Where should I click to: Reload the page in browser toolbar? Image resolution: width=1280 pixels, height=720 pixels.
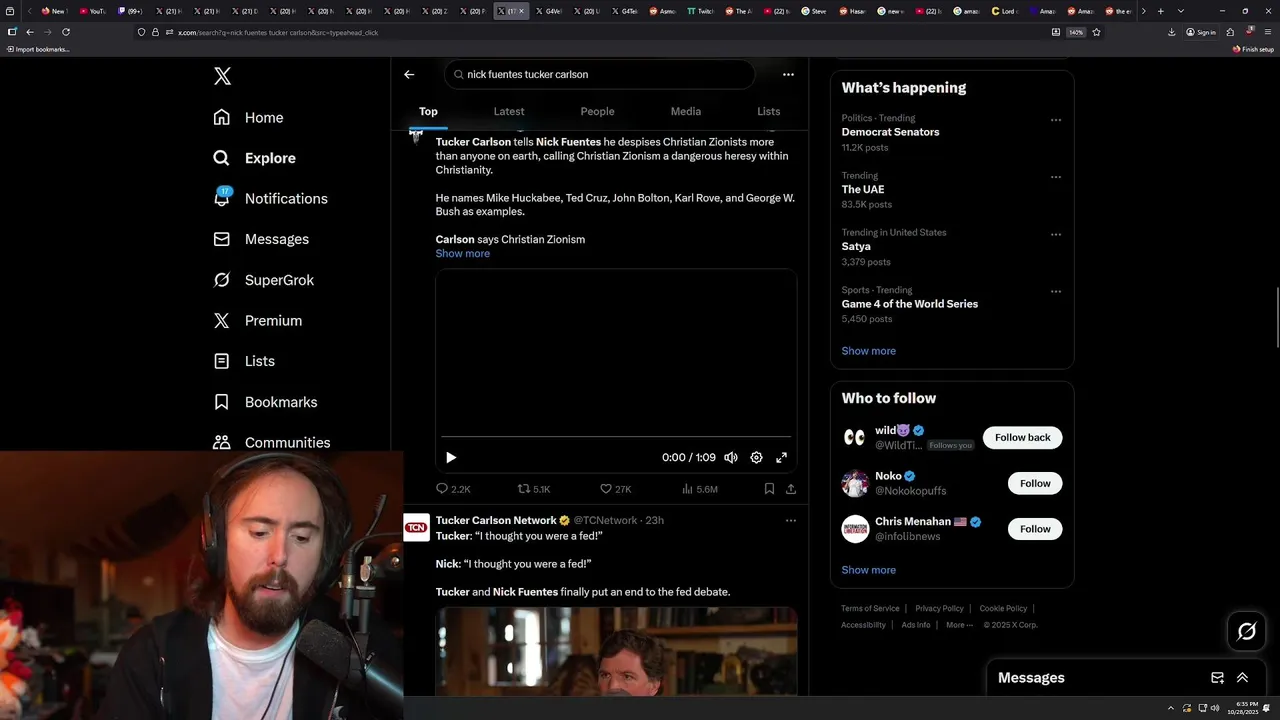[66, 32]
